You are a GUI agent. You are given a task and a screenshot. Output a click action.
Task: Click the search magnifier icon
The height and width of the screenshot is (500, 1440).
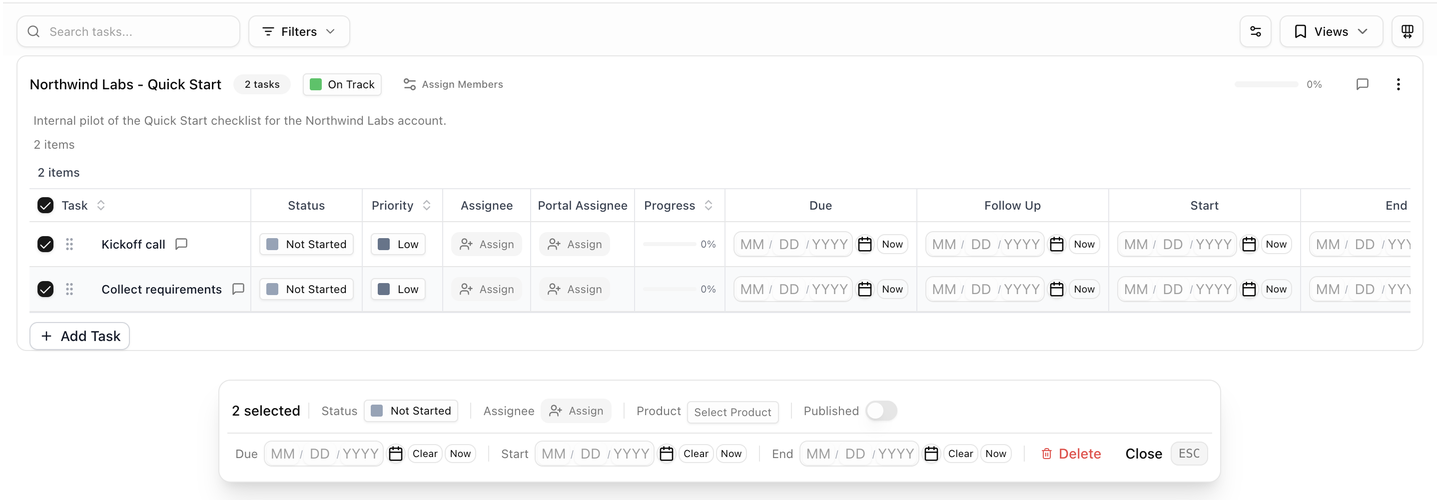(x=34, y=32)
